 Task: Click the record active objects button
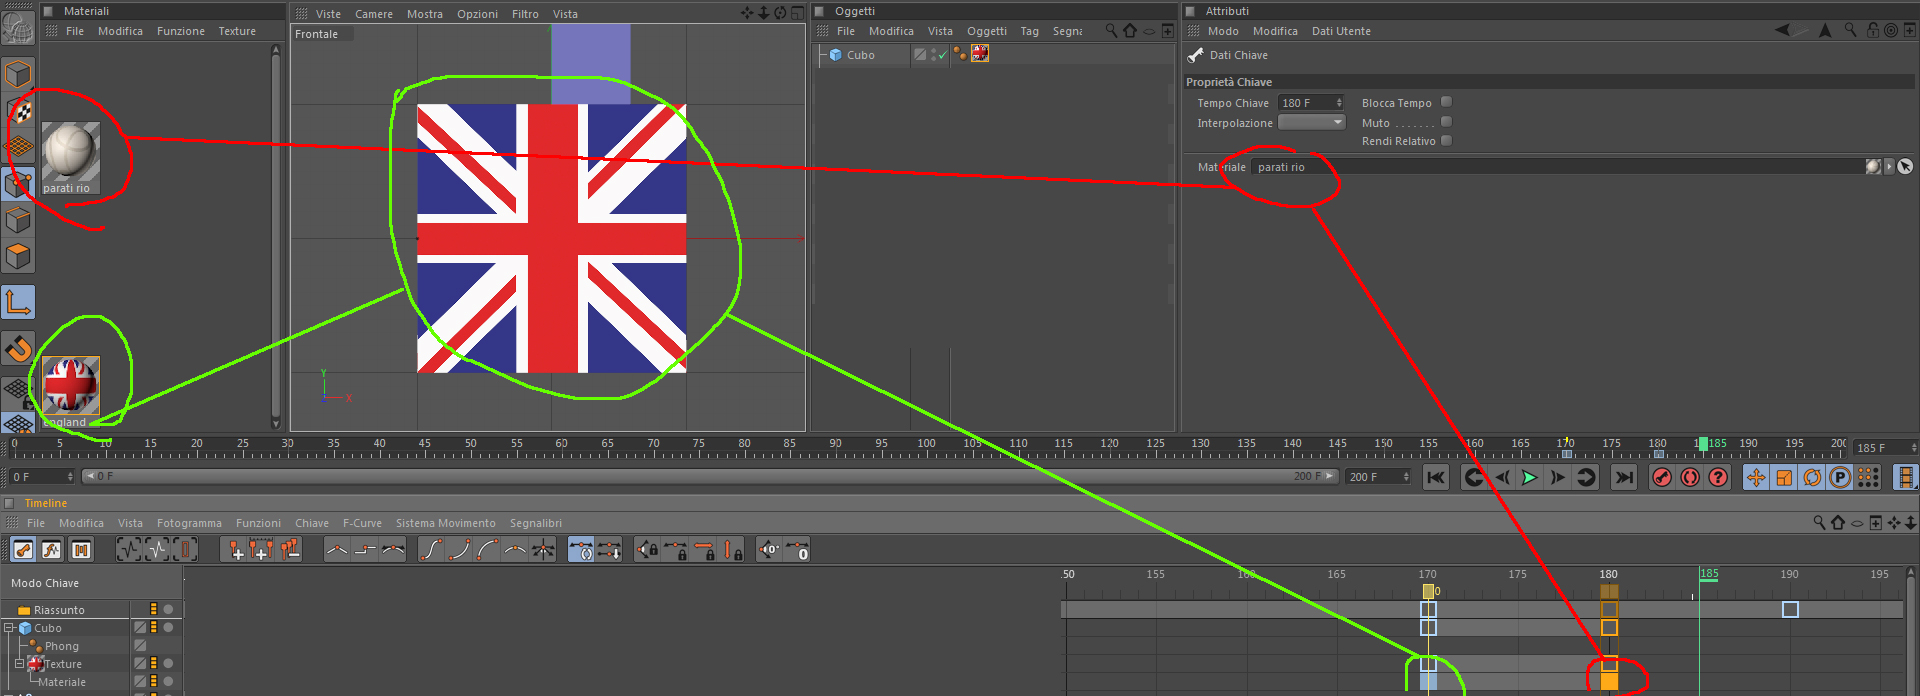(1662, 478)
